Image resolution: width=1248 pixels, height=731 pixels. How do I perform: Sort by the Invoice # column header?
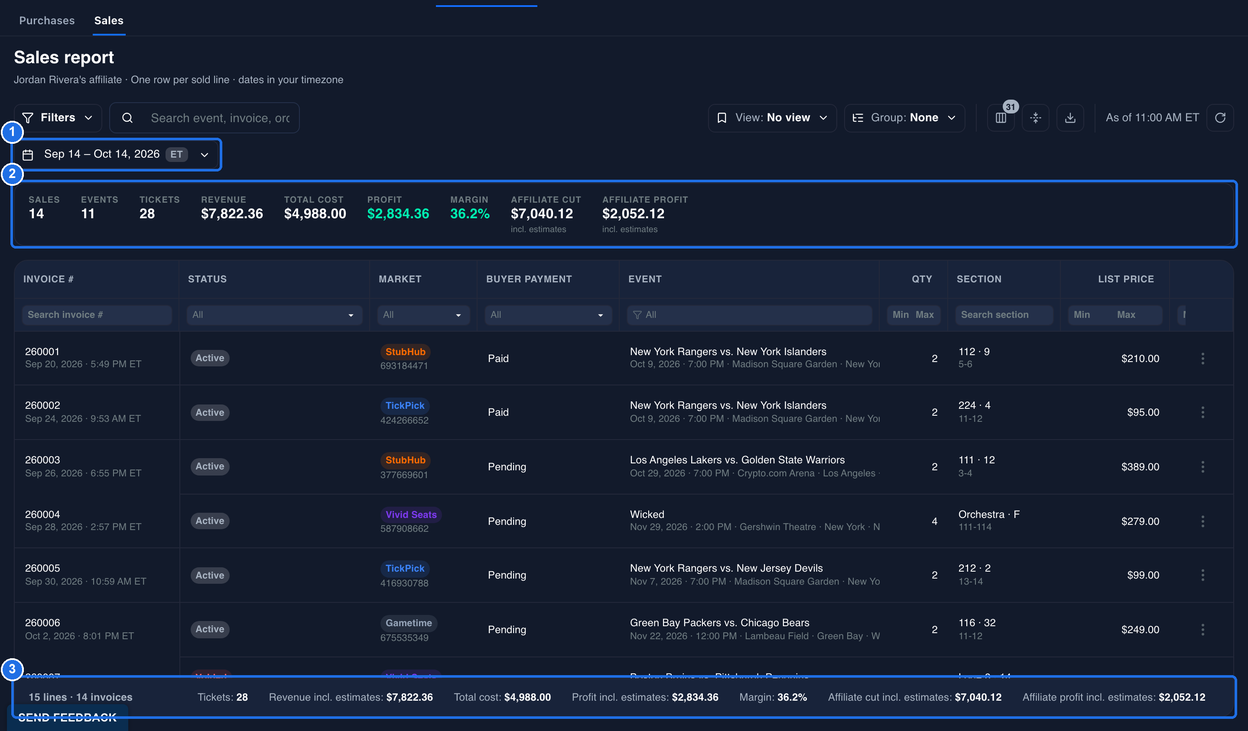click(49, 279)
